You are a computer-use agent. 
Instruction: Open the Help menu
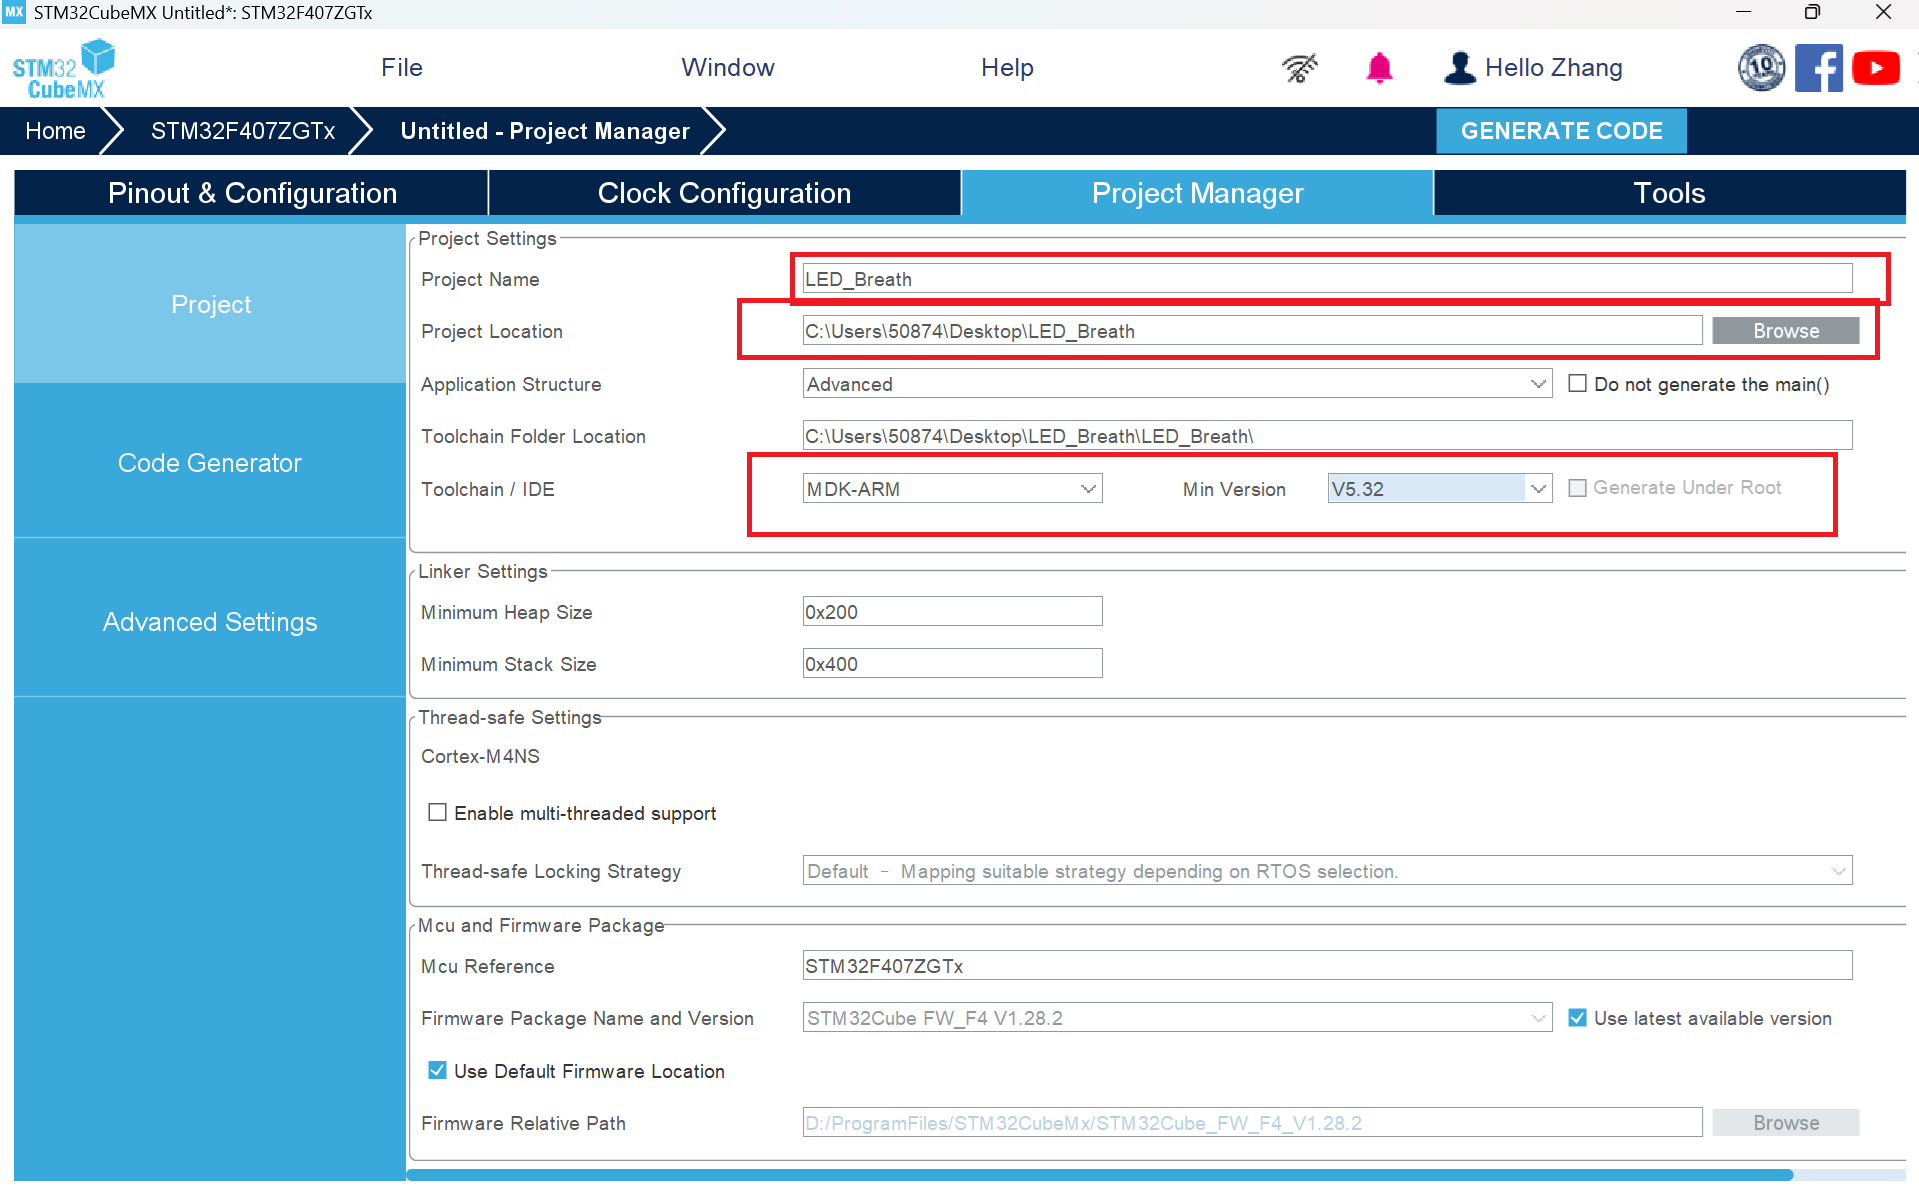(1007, 68)
